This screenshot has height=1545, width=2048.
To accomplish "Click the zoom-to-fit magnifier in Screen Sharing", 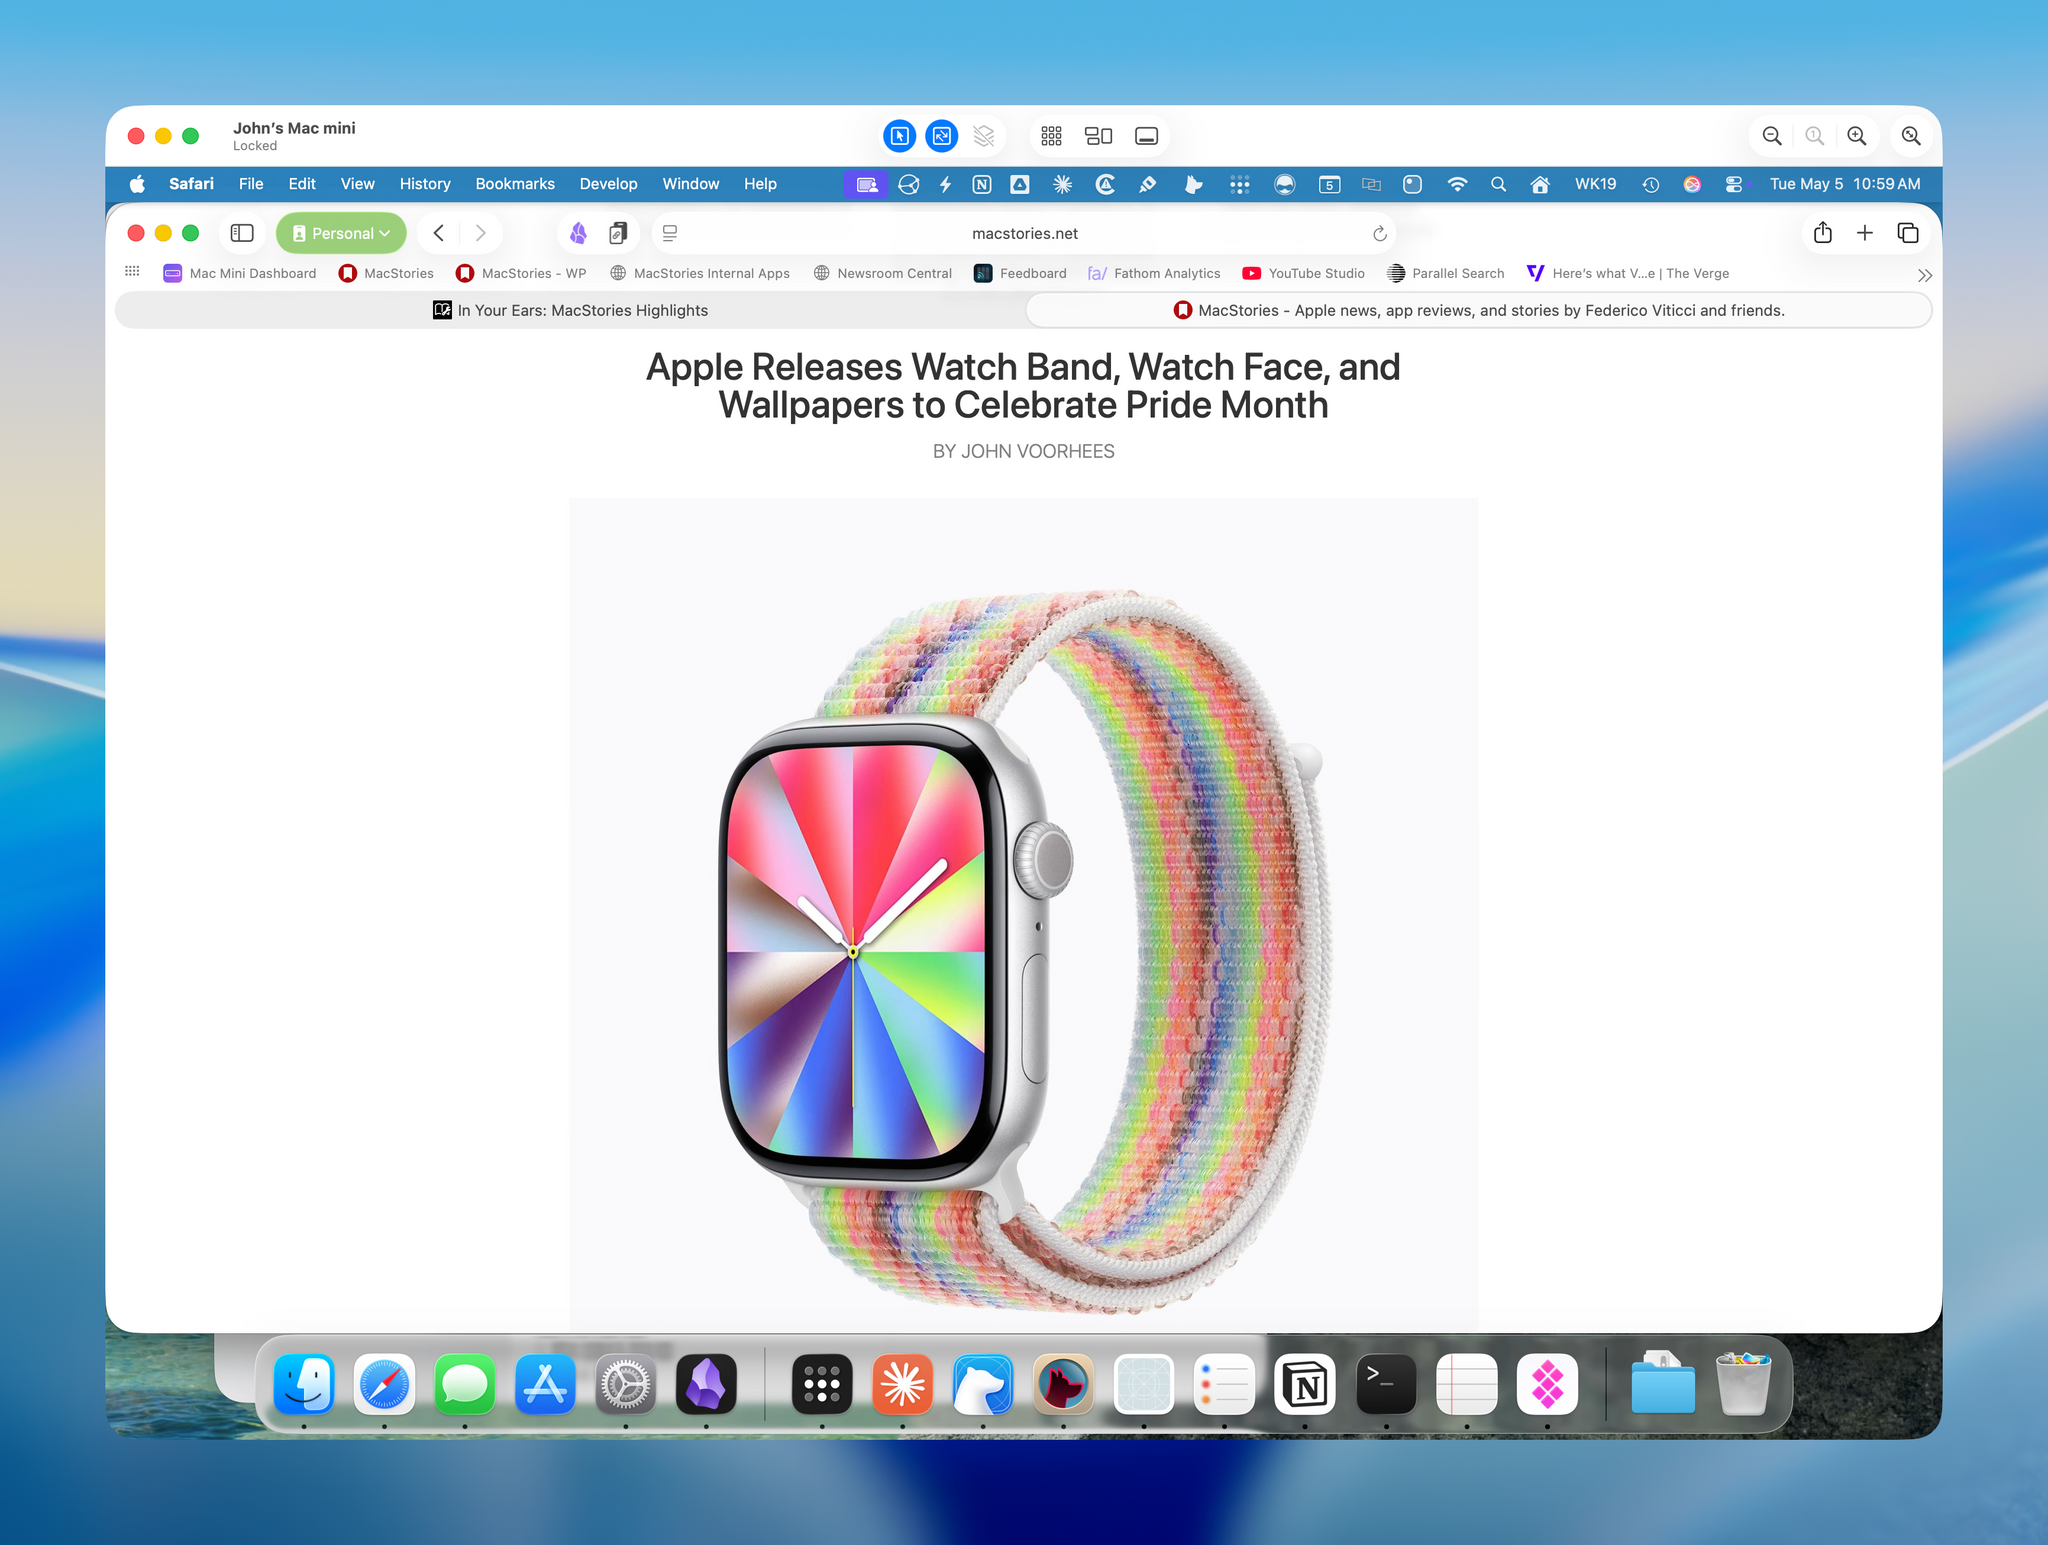I will 1911,136.
